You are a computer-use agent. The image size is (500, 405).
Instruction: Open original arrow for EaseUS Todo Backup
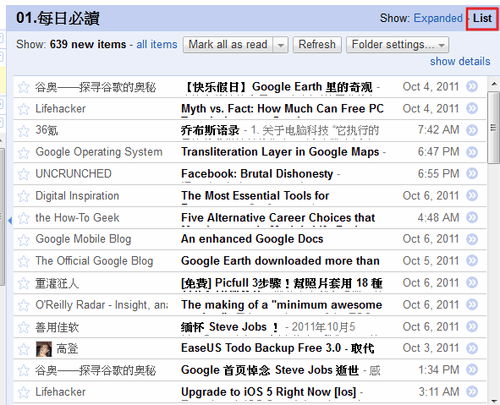point(472,348)
